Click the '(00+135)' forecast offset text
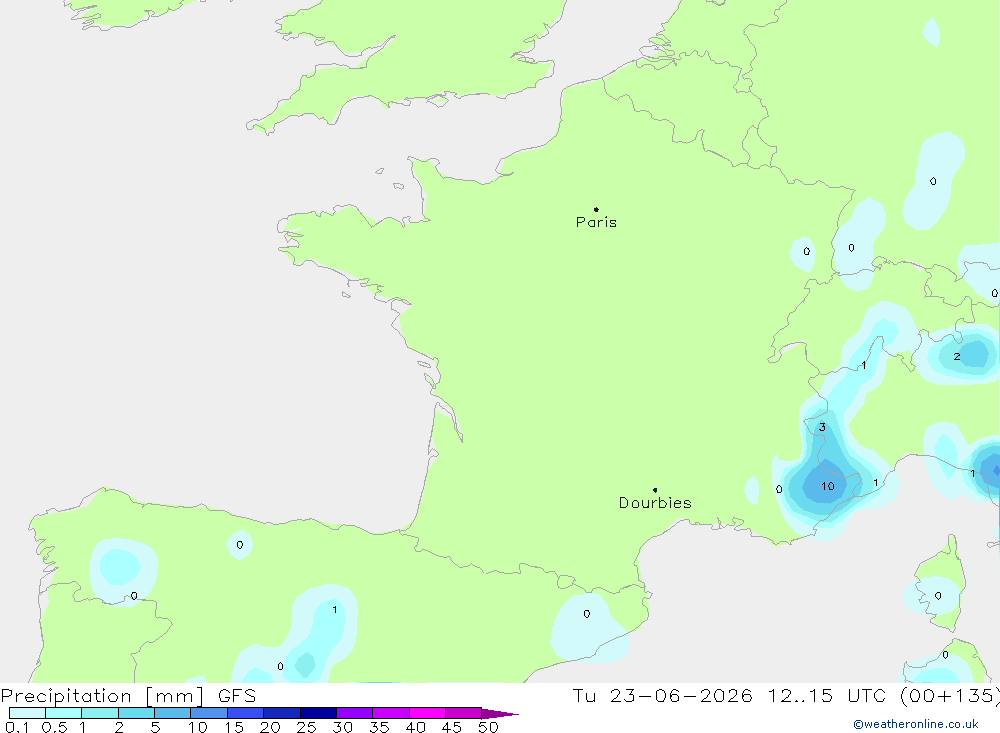Screen dimensions: 1000x733 pyautogui.click(x=949, y=696)
